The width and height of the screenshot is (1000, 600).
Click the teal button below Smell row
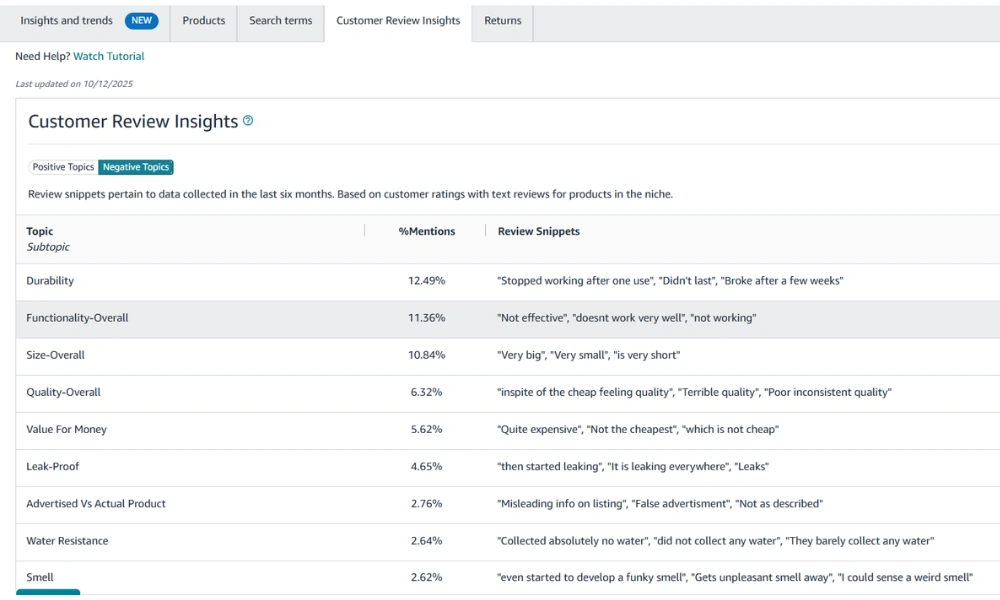pos(48,594)
